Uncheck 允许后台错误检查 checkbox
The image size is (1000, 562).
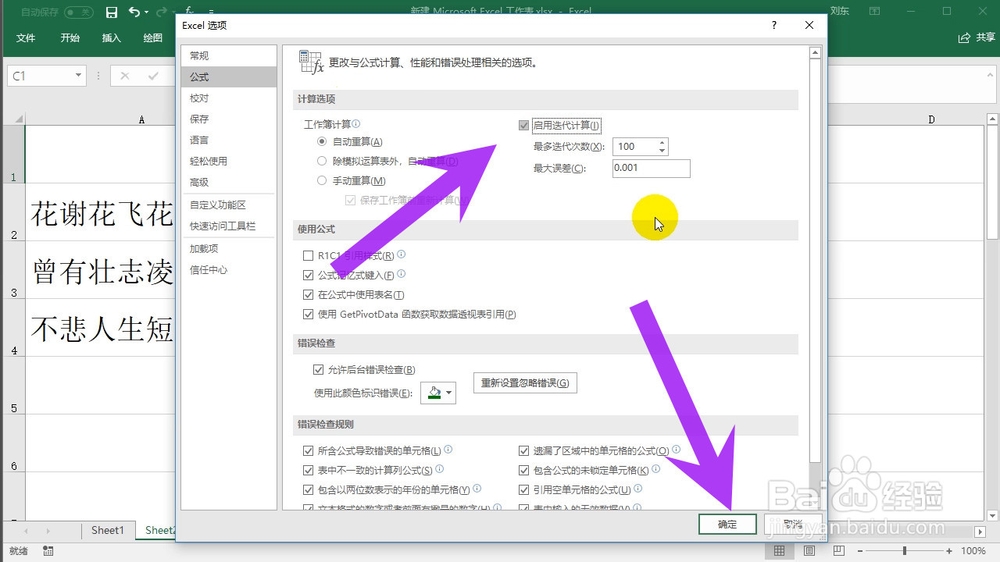[318, 370]
